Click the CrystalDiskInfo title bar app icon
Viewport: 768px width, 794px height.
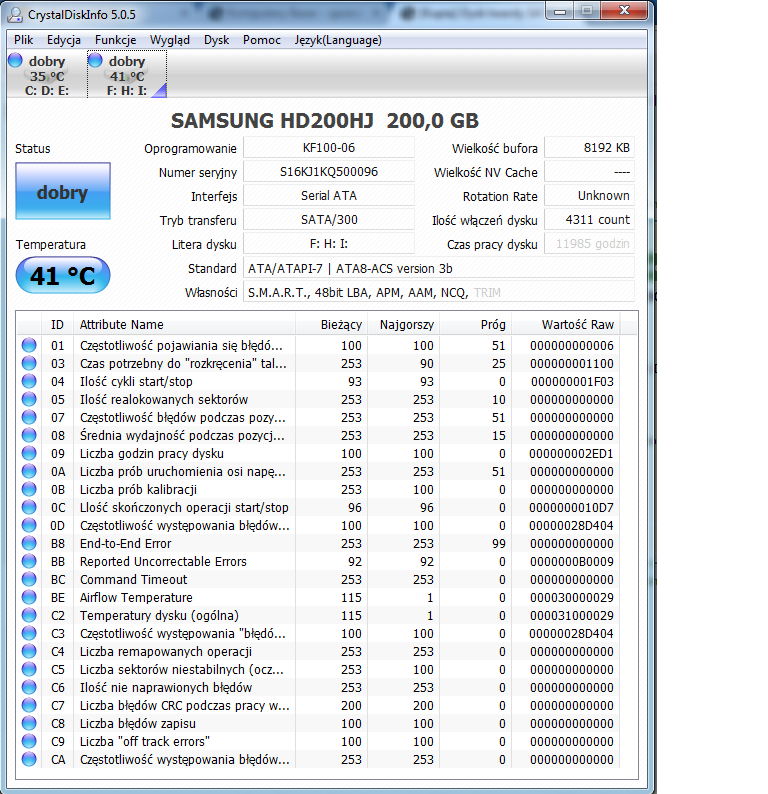click(16, 15)
